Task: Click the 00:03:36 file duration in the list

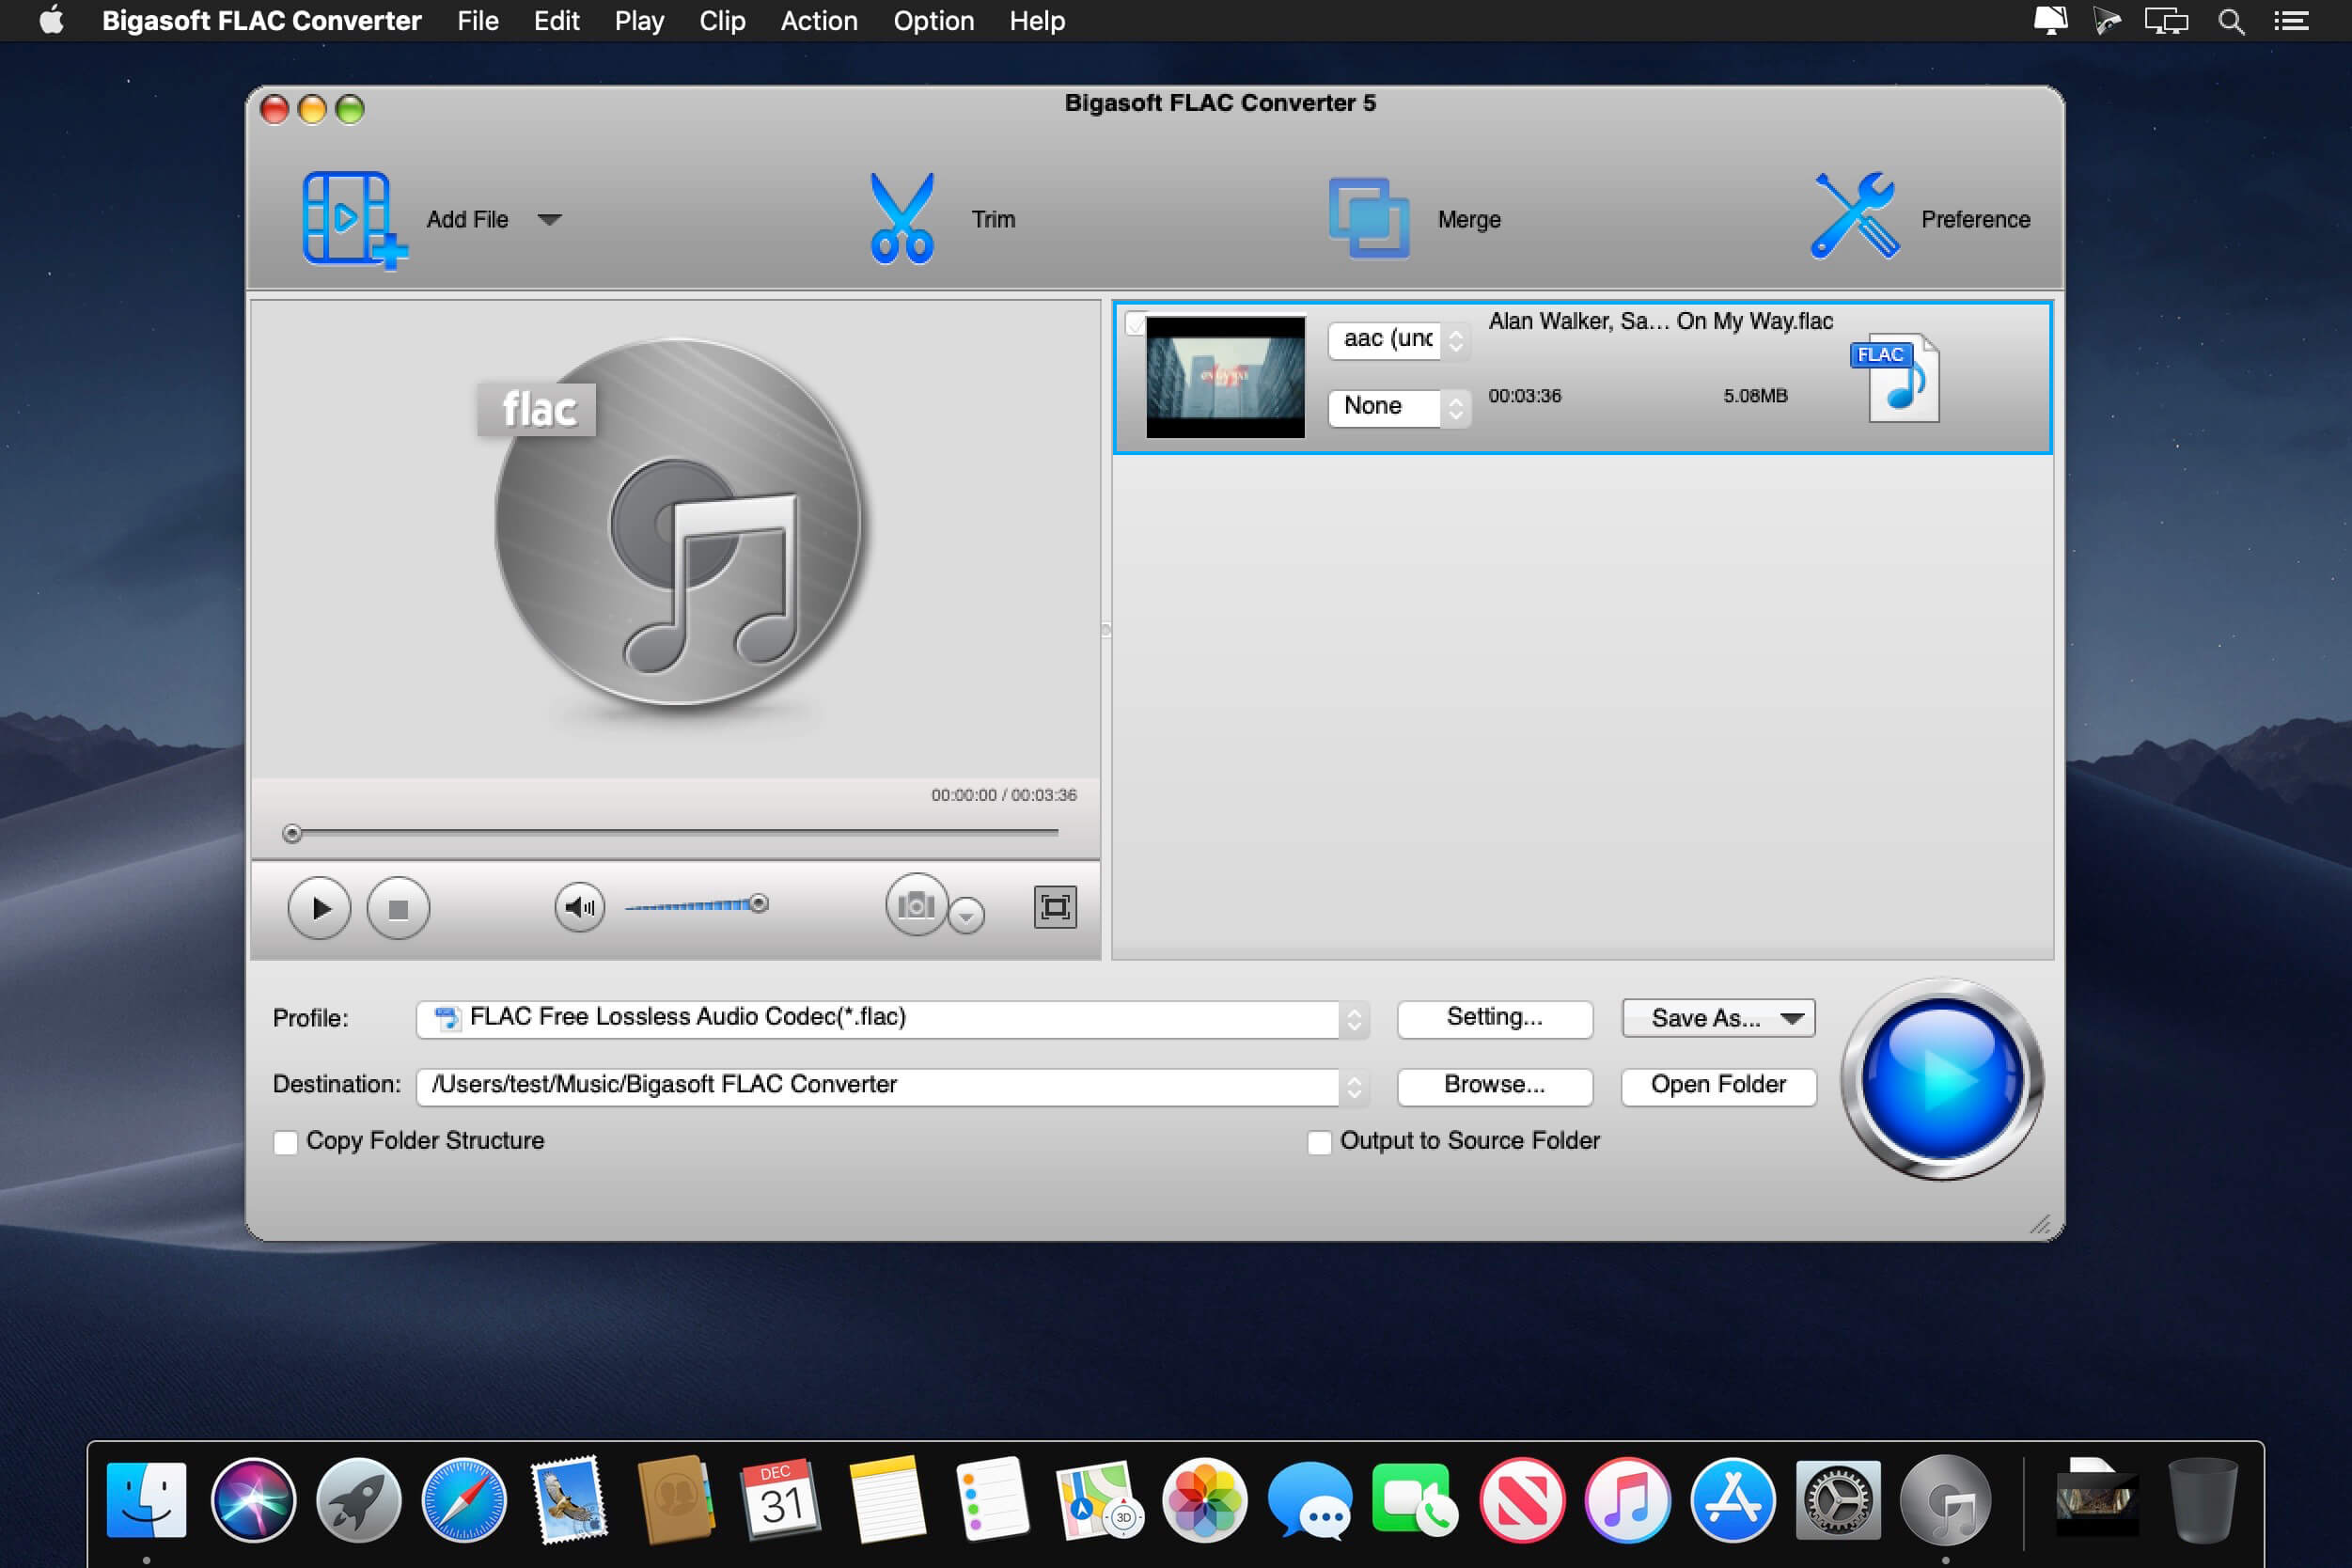Action: click(1524, 396)
